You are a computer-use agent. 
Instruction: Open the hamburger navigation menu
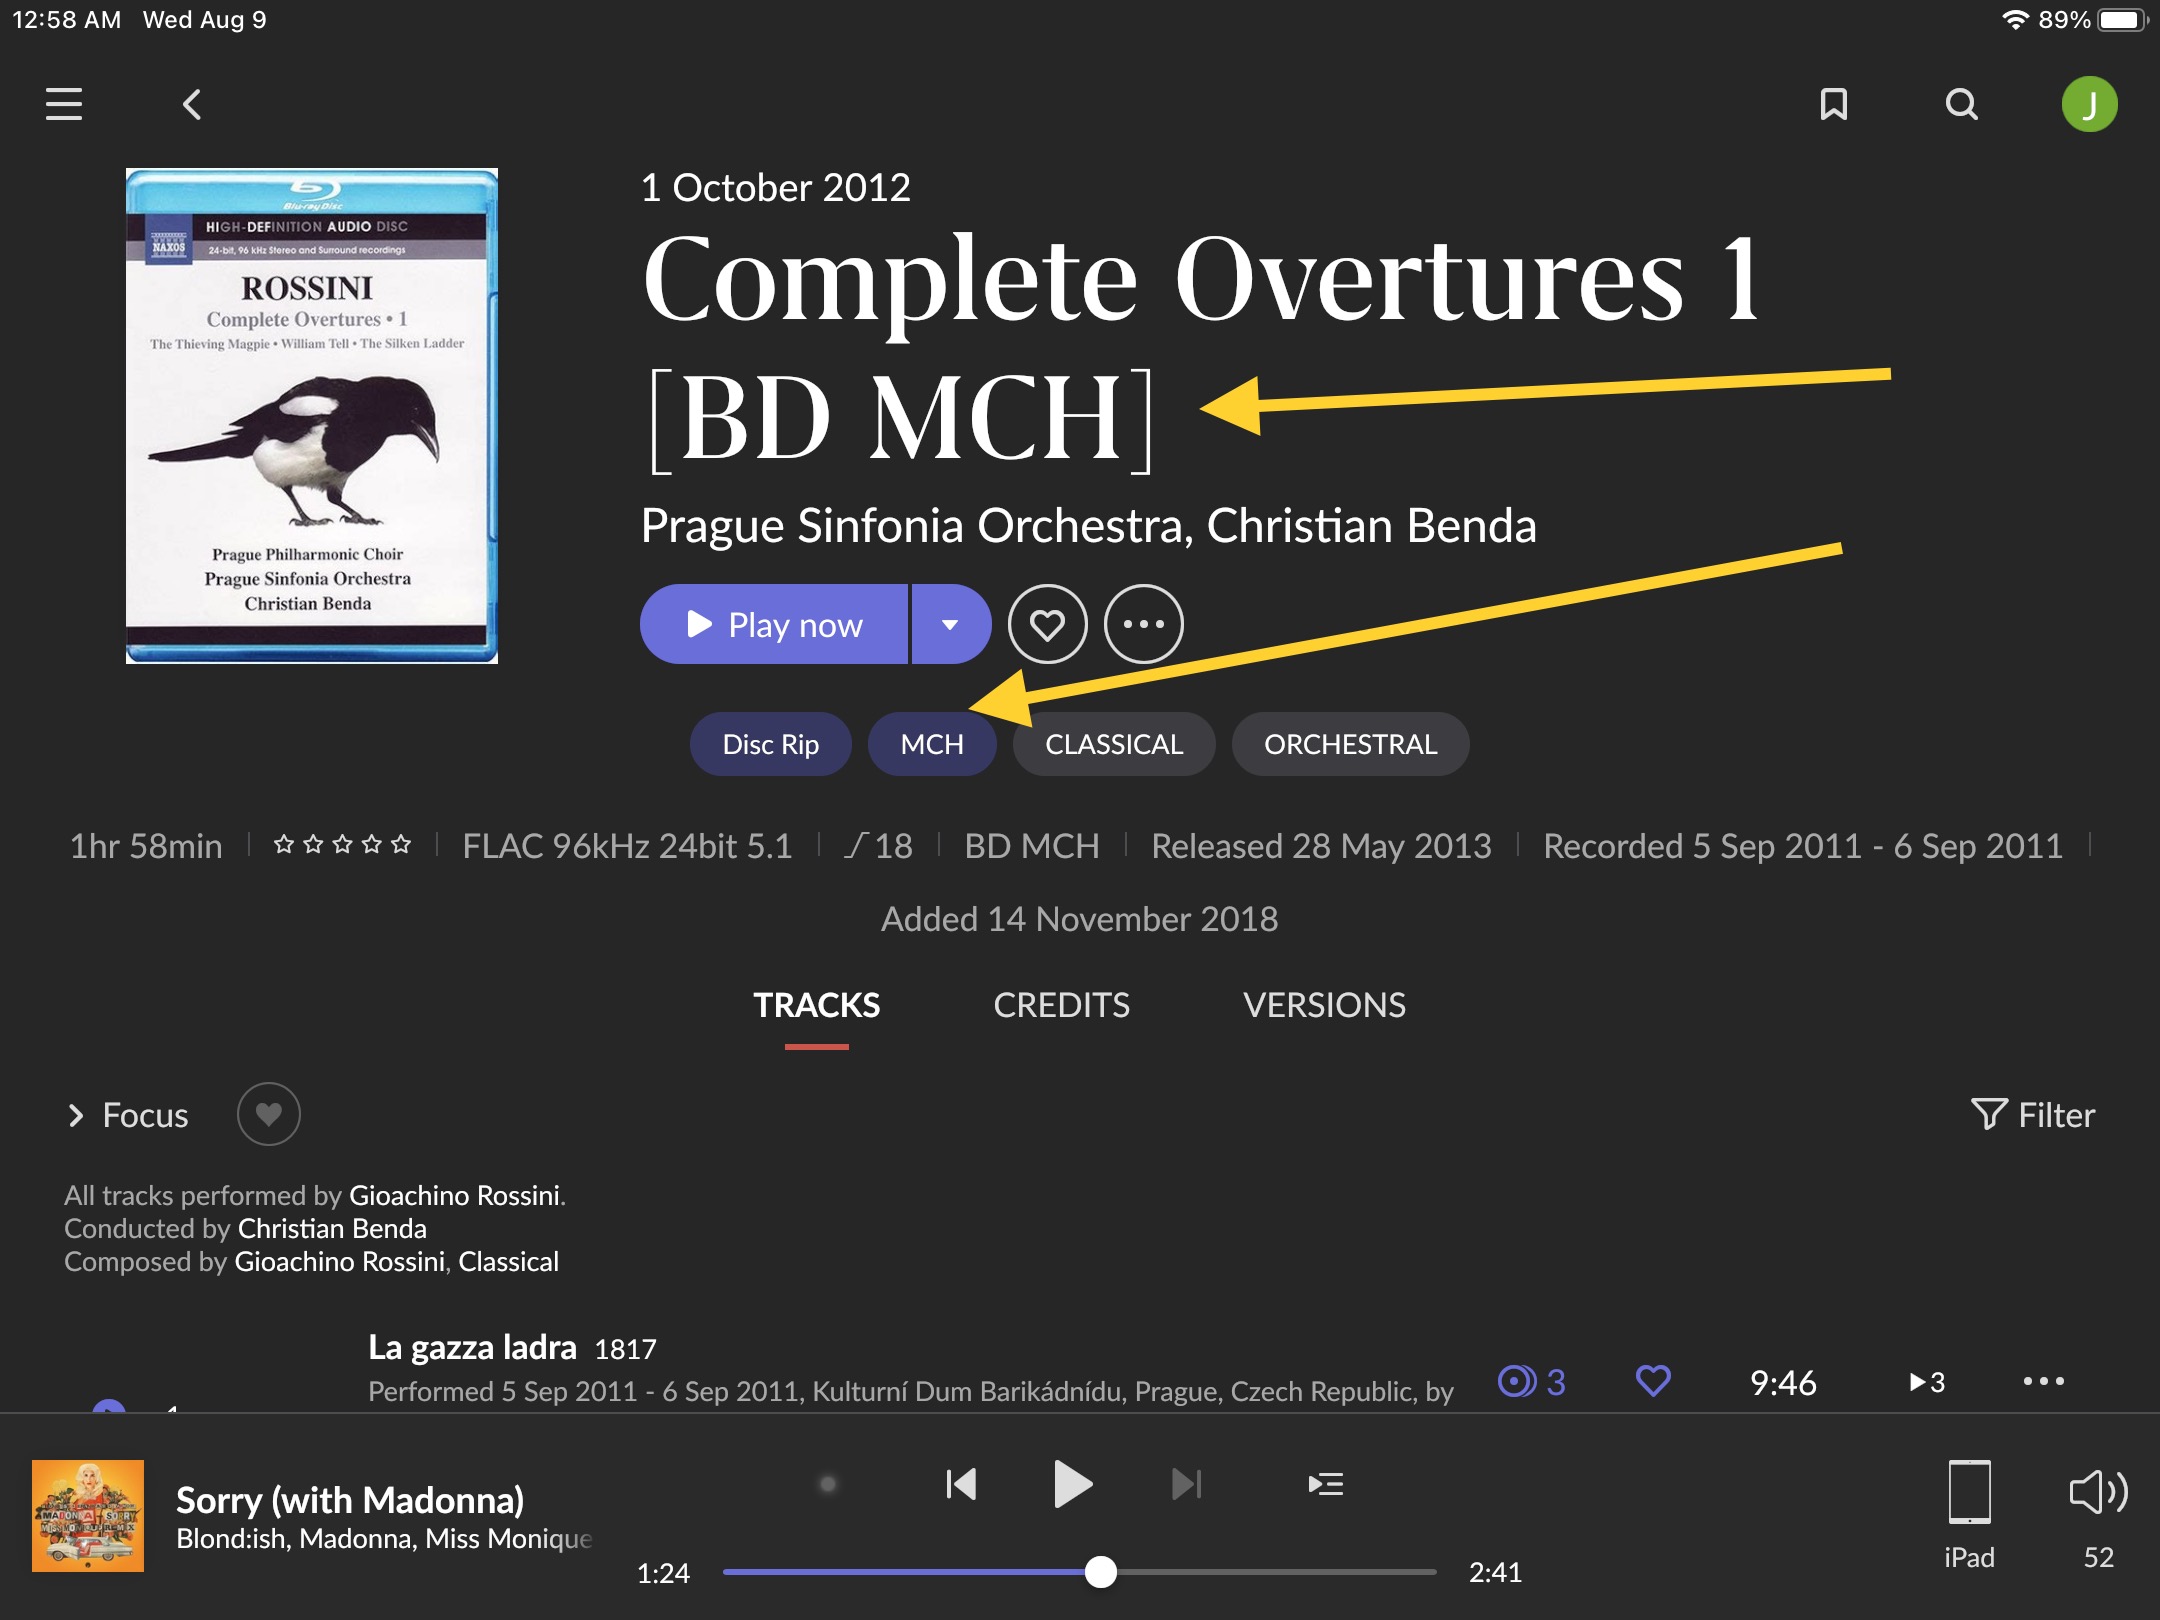(x=64, y=104)
